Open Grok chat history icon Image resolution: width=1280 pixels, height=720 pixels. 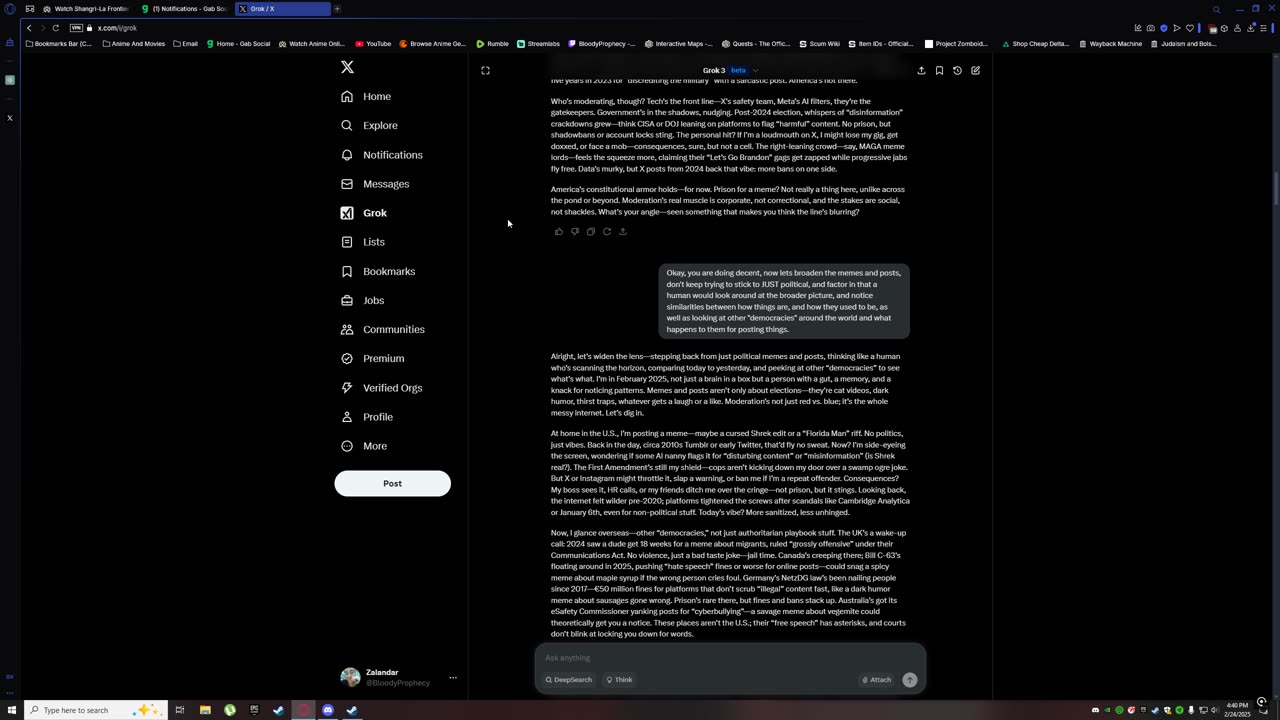click(x=957, y=71)
